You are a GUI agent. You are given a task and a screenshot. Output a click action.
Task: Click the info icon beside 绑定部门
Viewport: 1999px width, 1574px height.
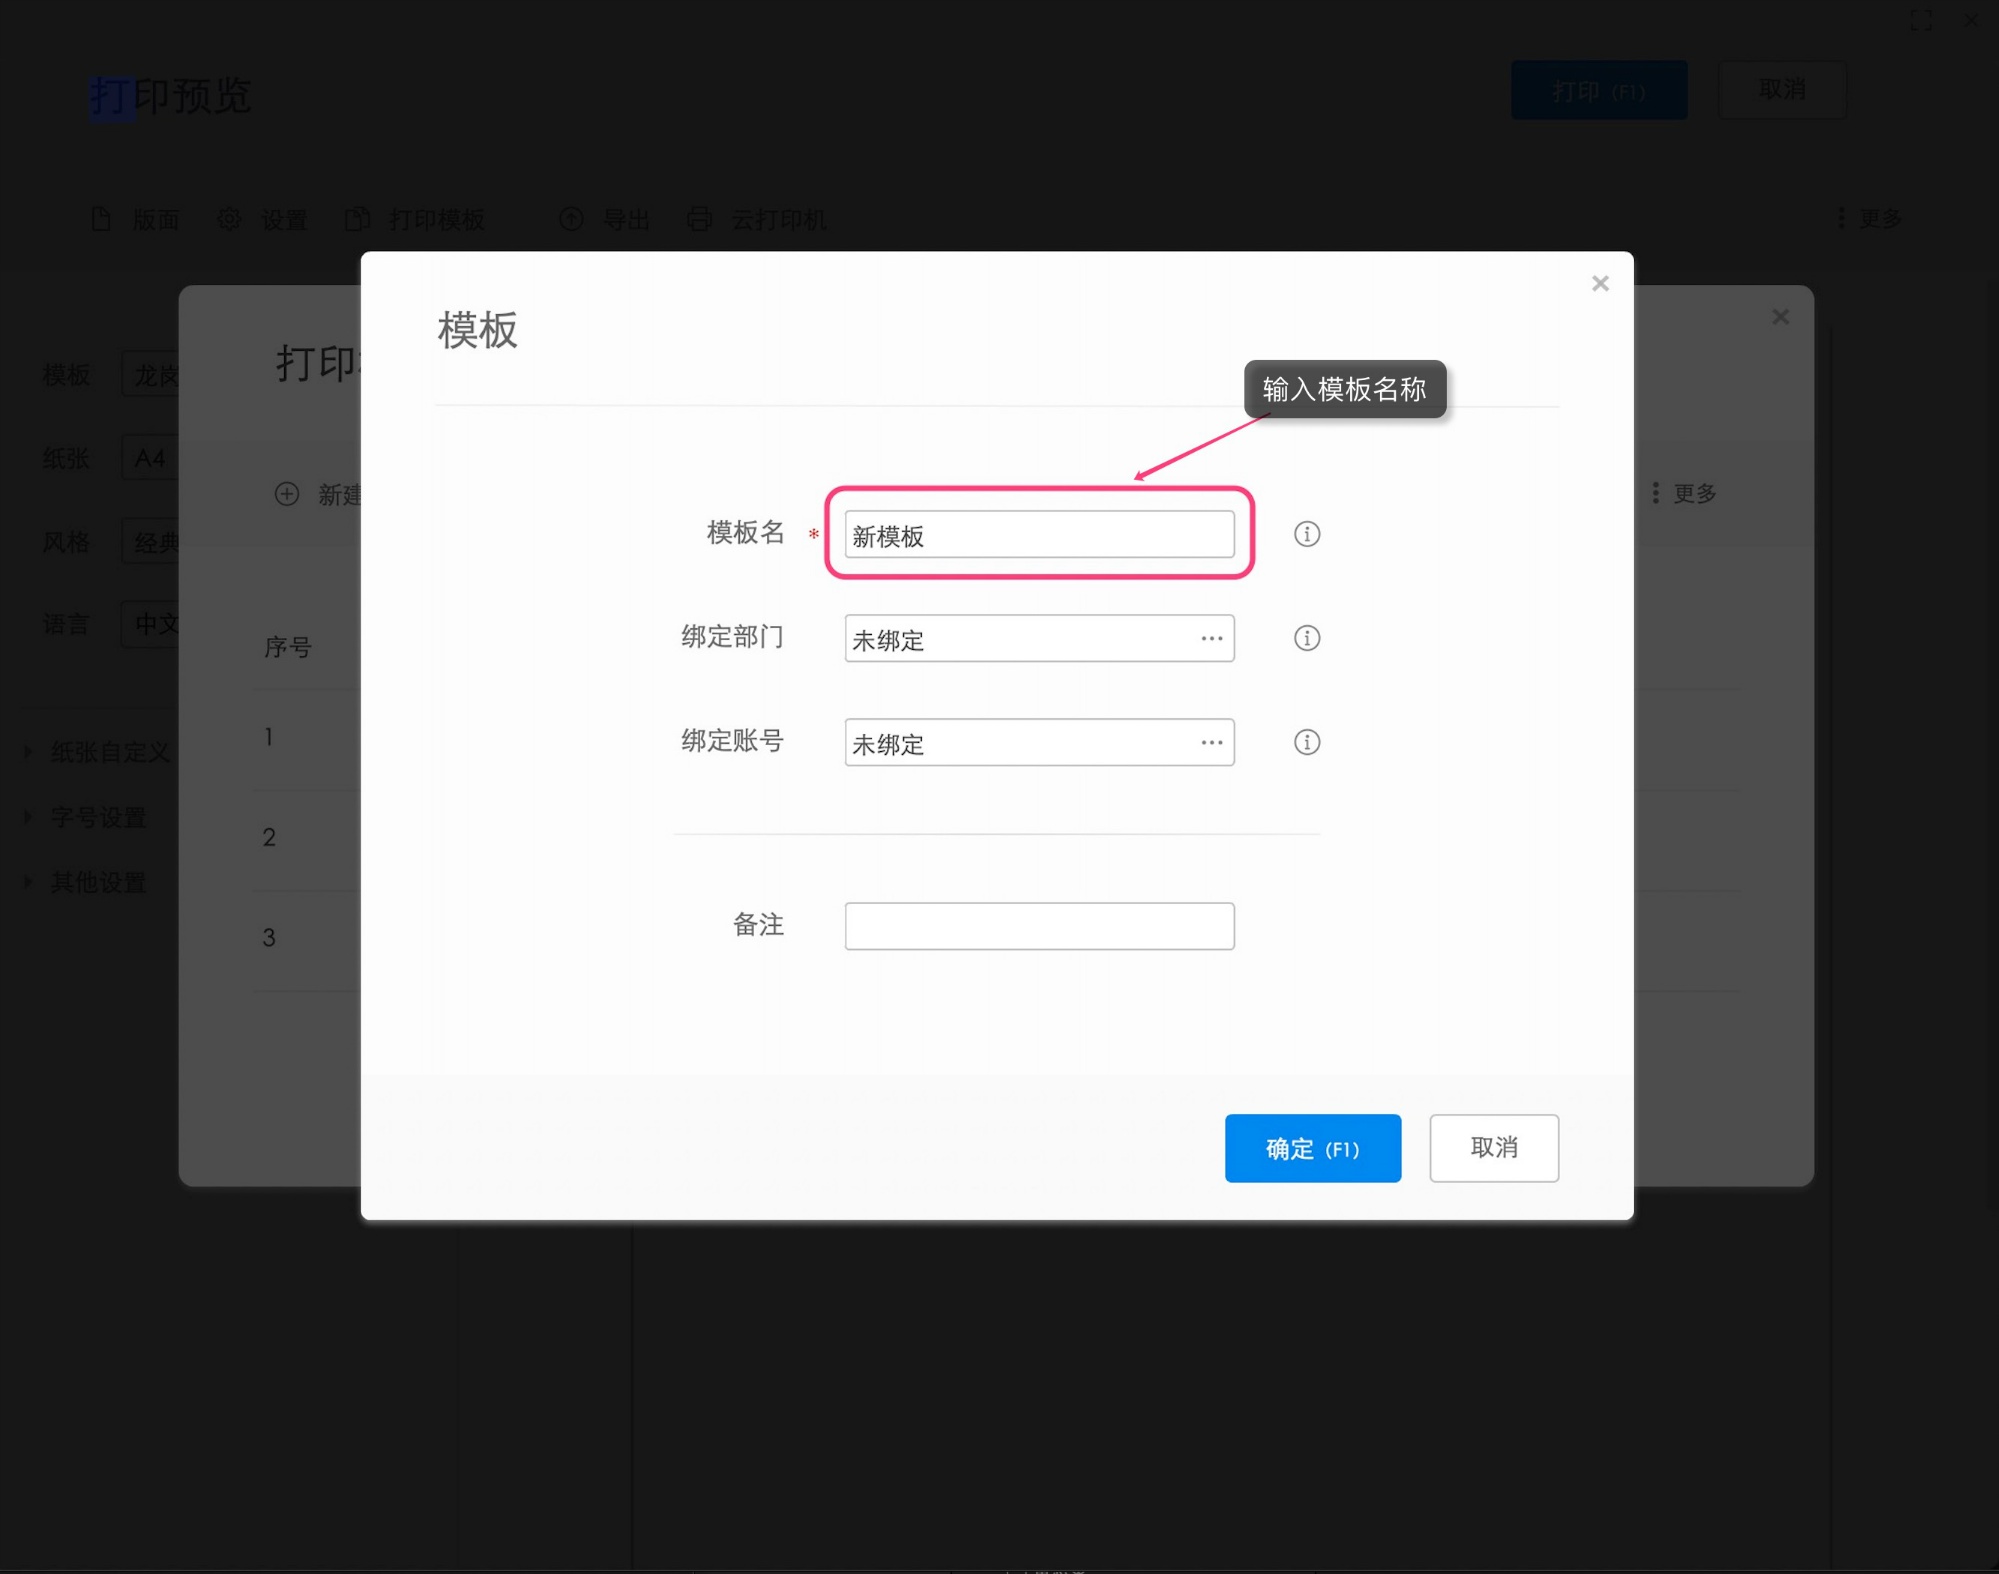(x=1306, y=638)
